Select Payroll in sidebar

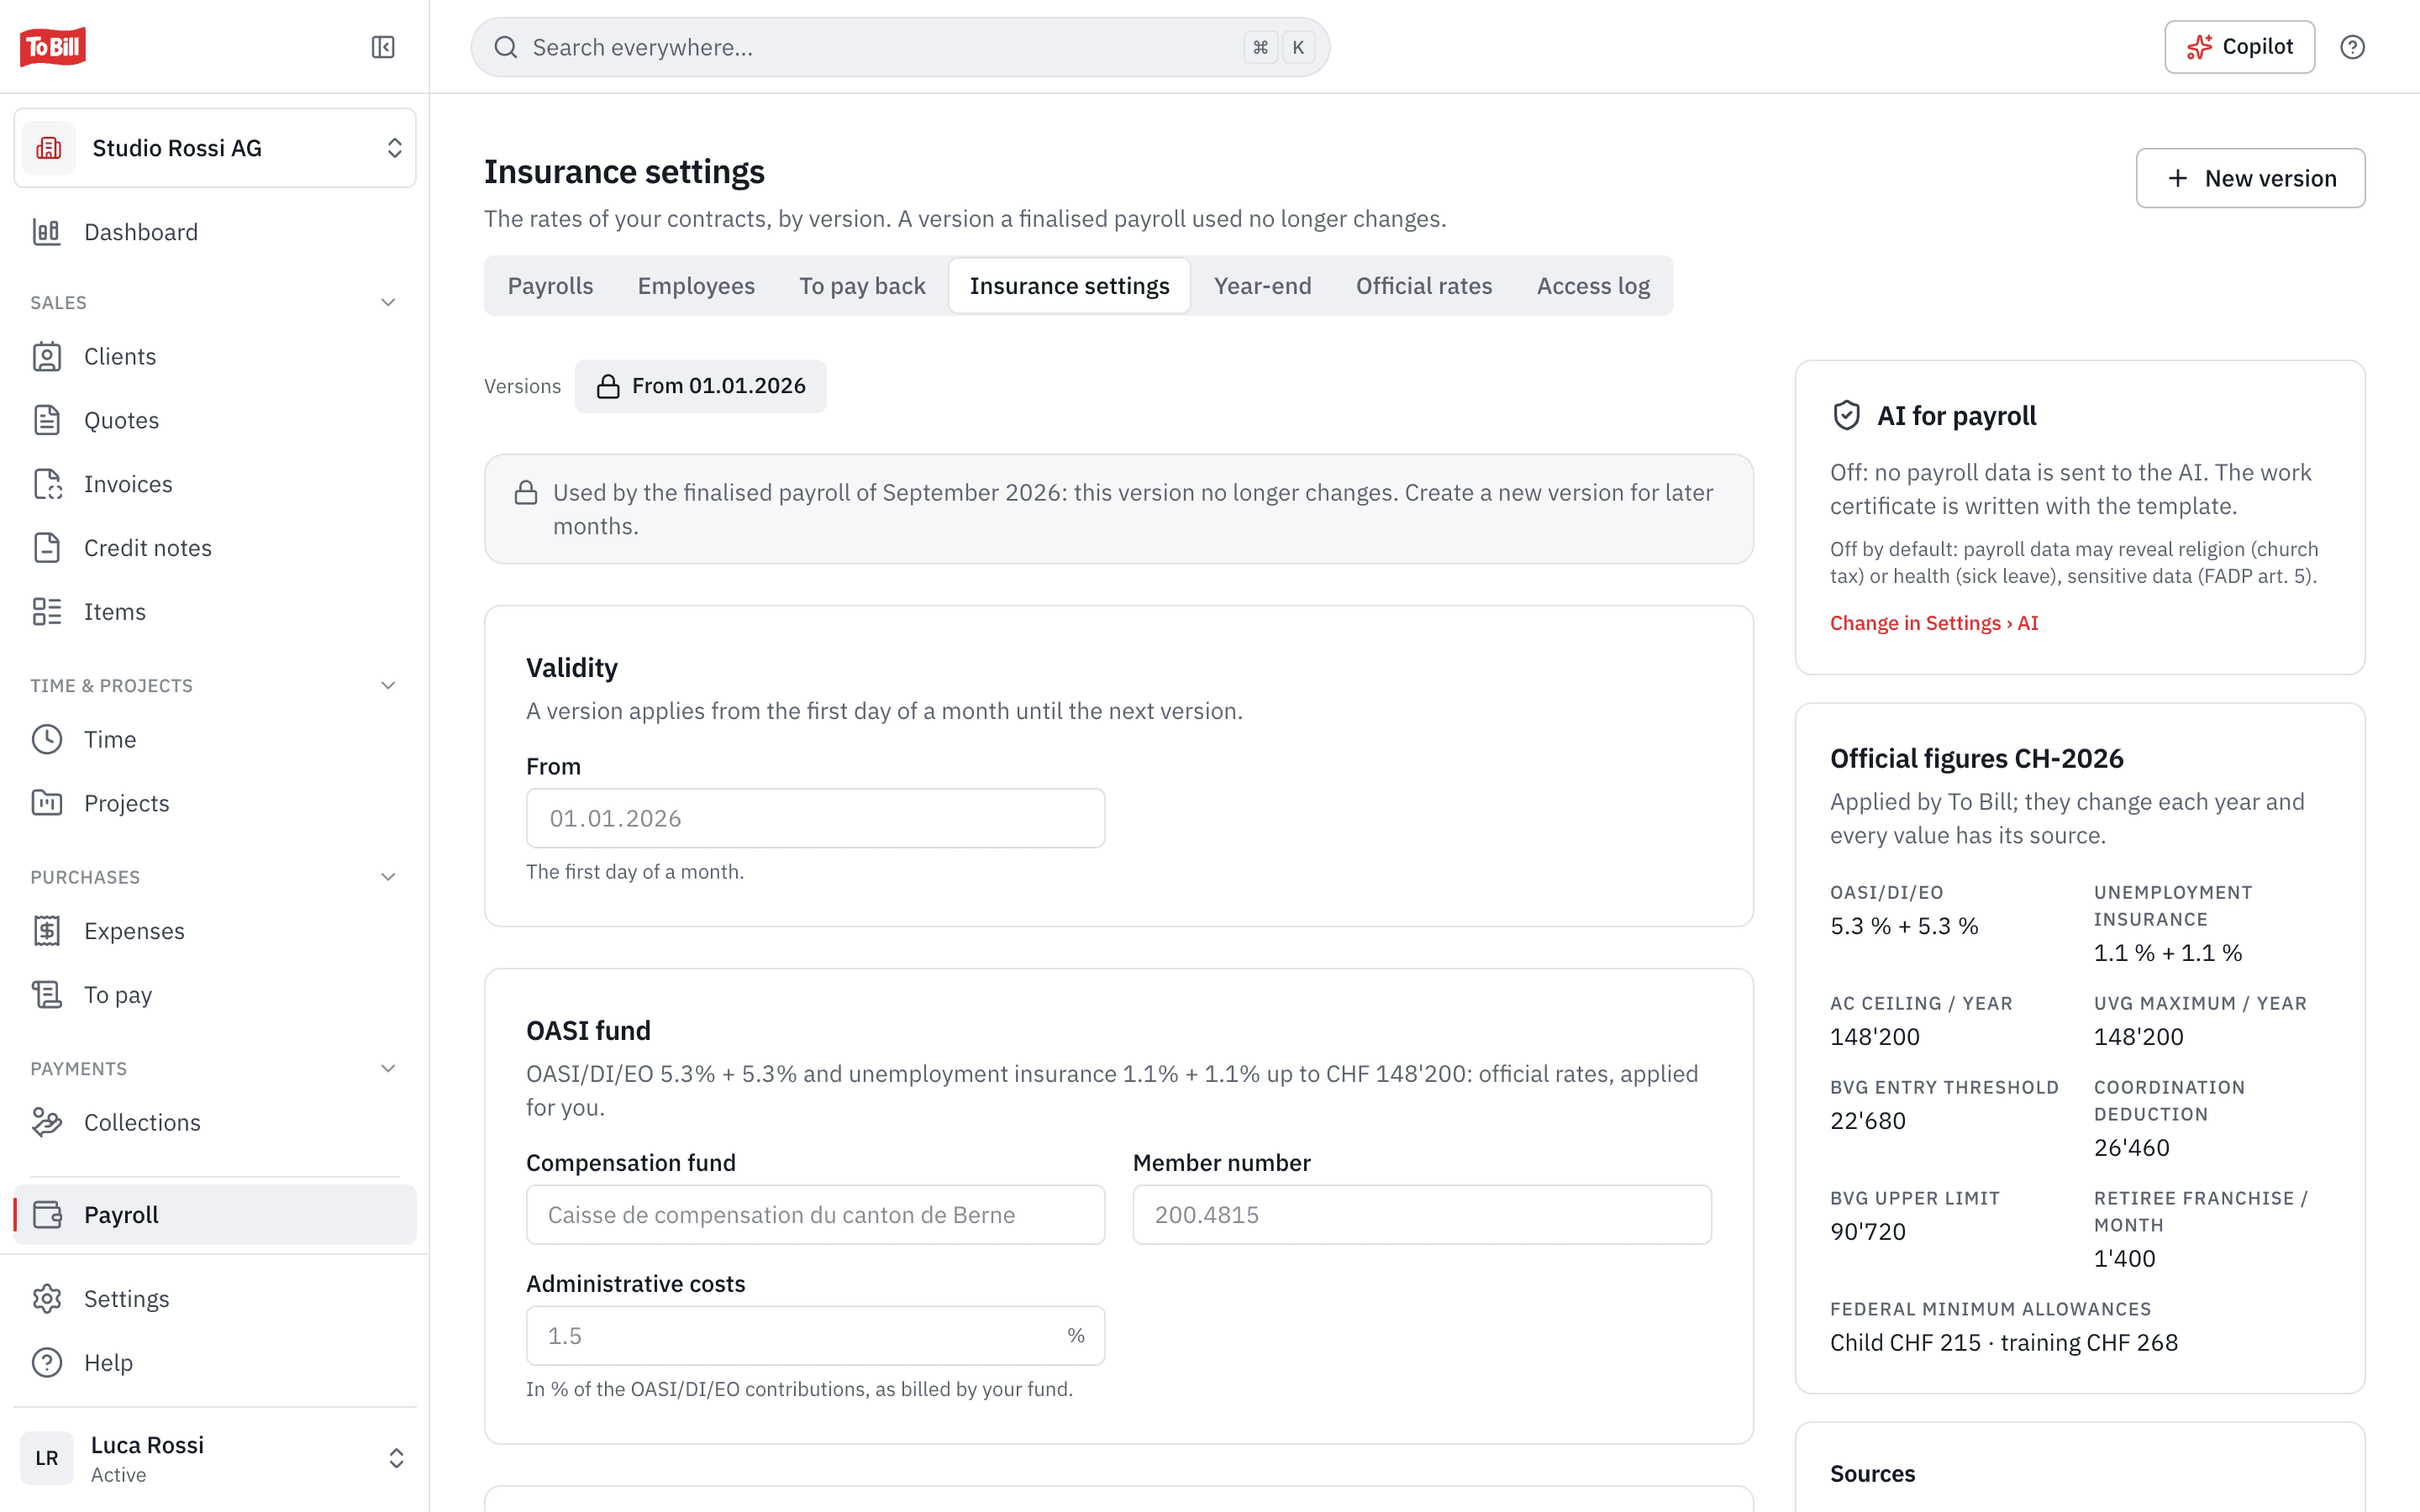point(215,1215)
